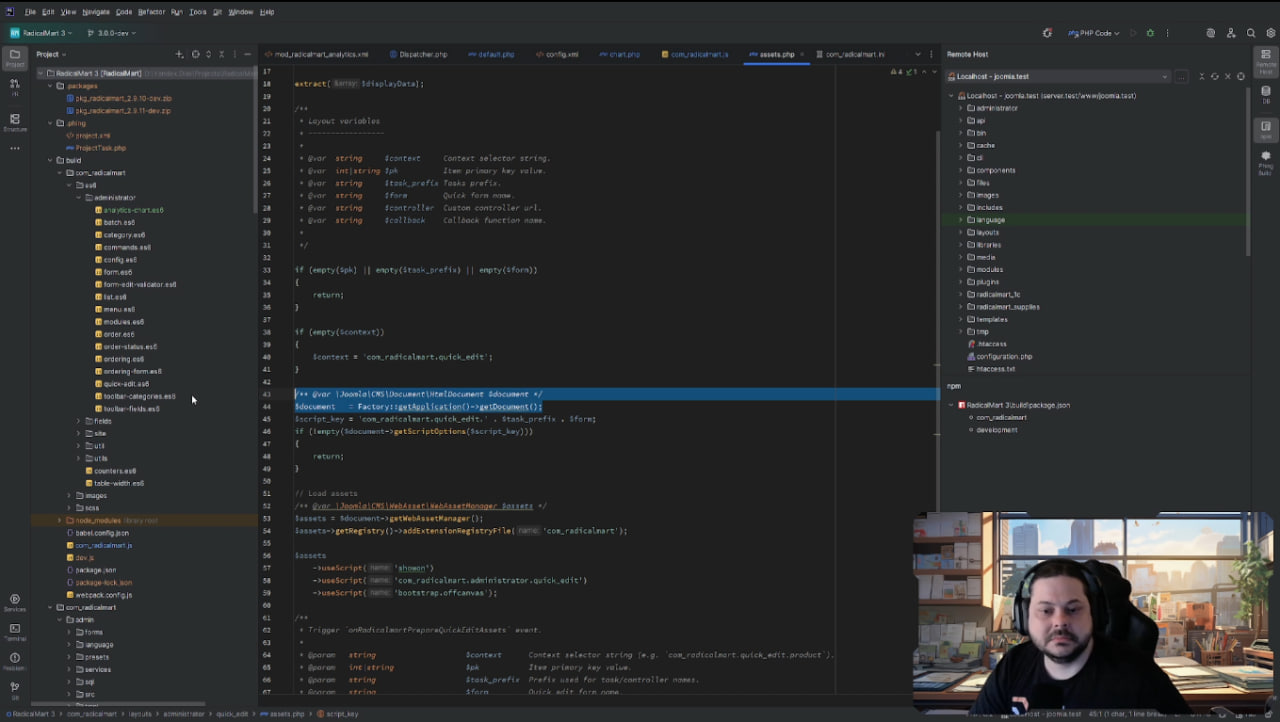Open the Search Everywhere magnifier icon
This screenshot has height=722, width=1280.
point(1251,33)
